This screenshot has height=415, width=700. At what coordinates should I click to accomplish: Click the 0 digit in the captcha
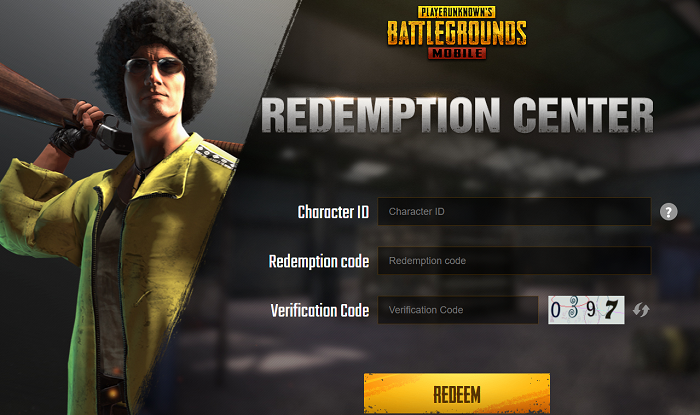(x=555, y=310)
